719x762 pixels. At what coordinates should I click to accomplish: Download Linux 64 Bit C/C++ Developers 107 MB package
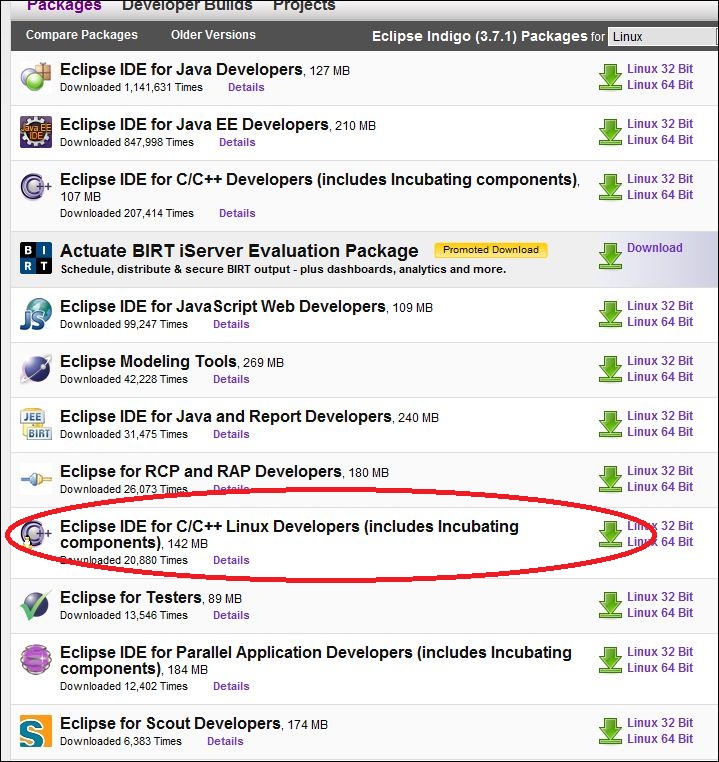[660, 195]
